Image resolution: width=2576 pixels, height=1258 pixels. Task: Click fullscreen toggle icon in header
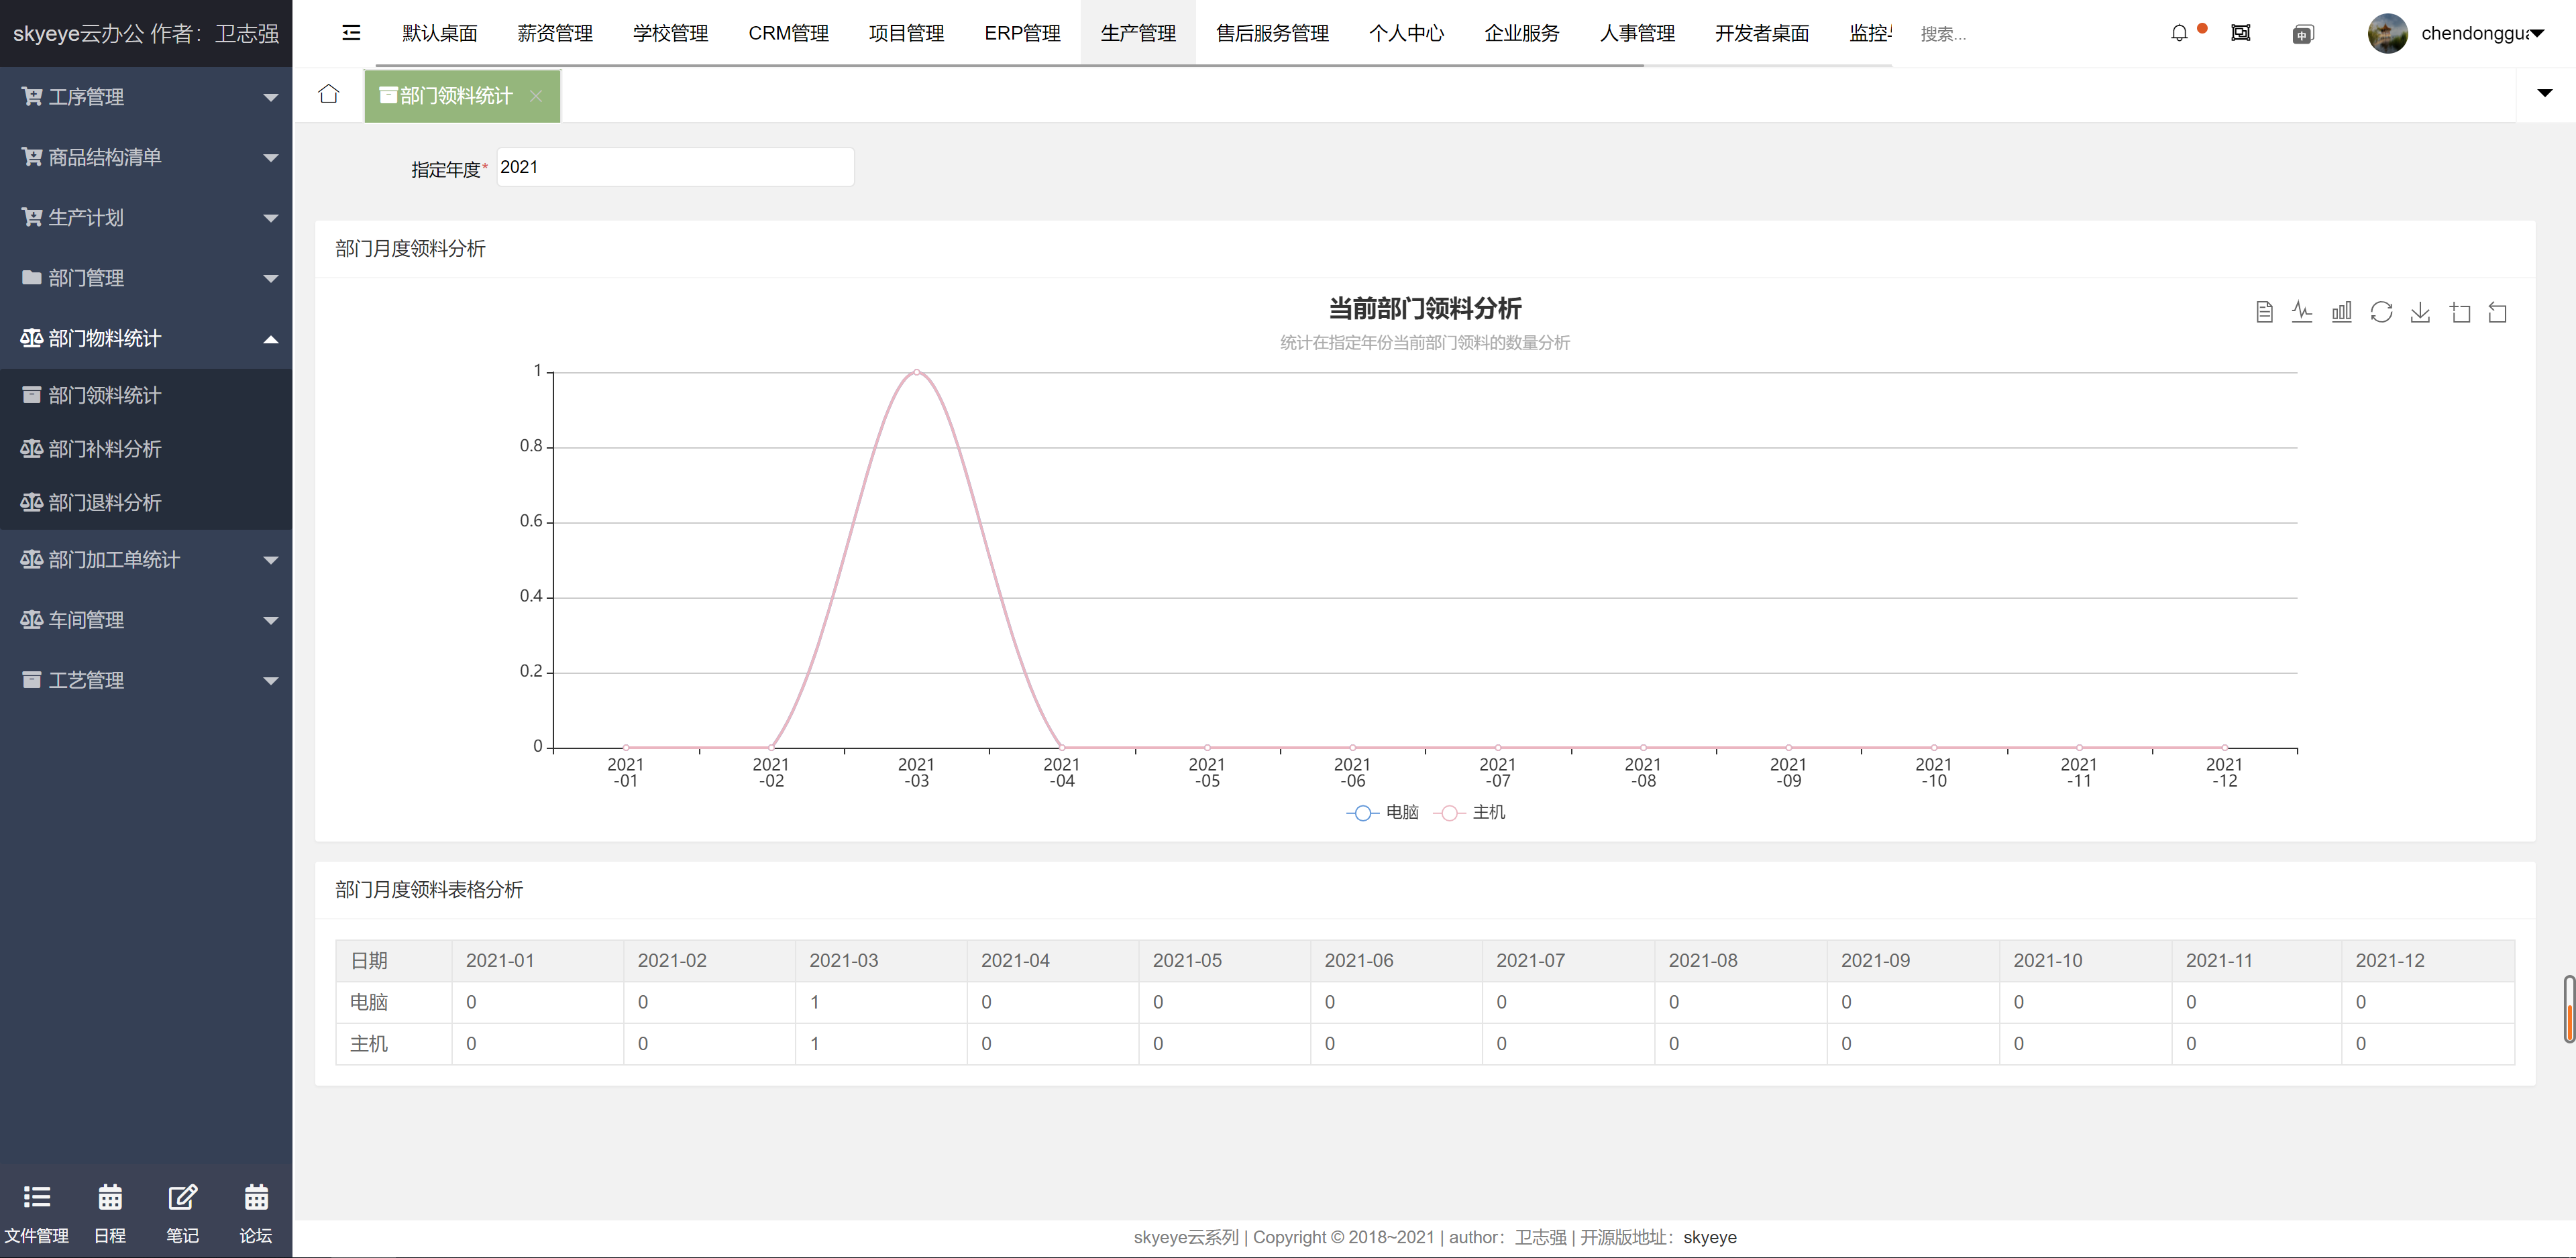tap(2241, 33)
